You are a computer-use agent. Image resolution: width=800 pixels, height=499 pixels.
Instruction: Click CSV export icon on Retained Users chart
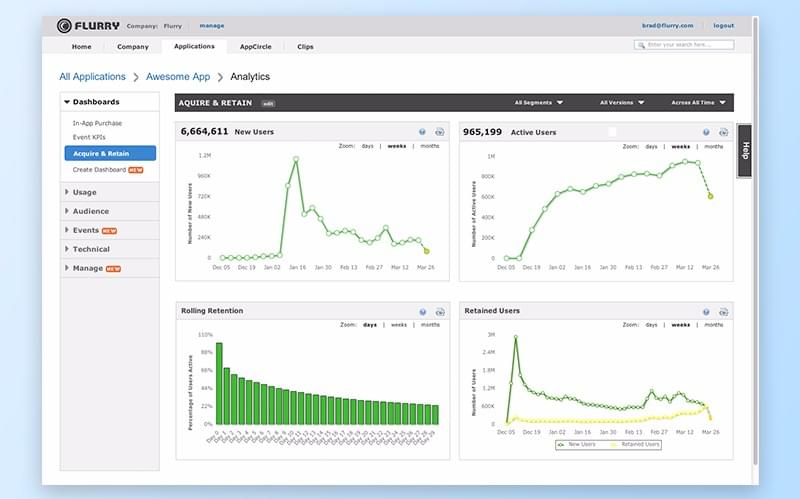(723, 312)
